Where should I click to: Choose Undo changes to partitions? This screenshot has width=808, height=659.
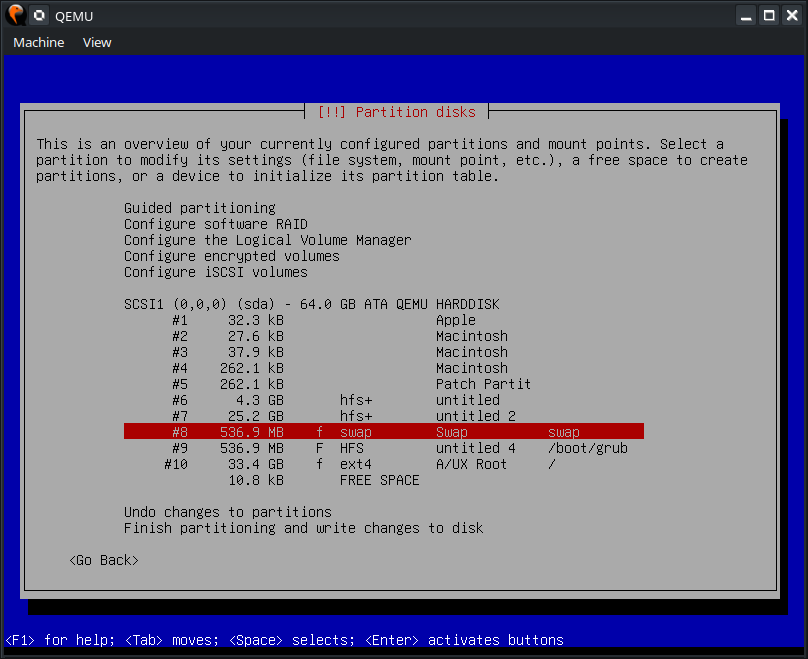click(x=227, y=512)
